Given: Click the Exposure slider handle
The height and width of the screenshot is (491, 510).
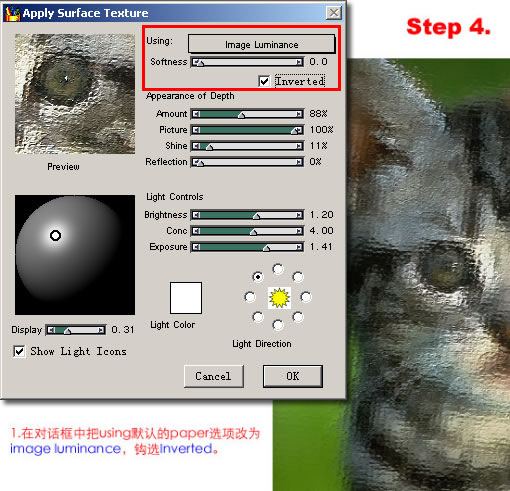Looking at the screenshot, I should [x=266, y=248].
